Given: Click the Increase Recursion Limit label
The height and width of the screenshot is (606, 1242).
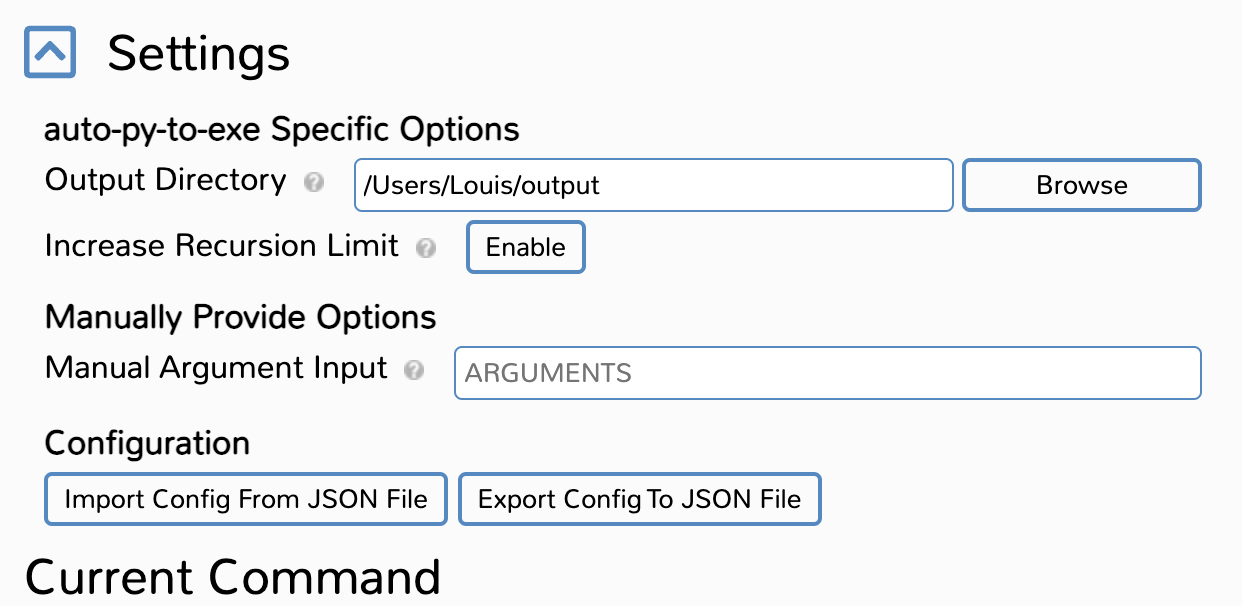Looking at the screenshot, I should pos(222,246).
